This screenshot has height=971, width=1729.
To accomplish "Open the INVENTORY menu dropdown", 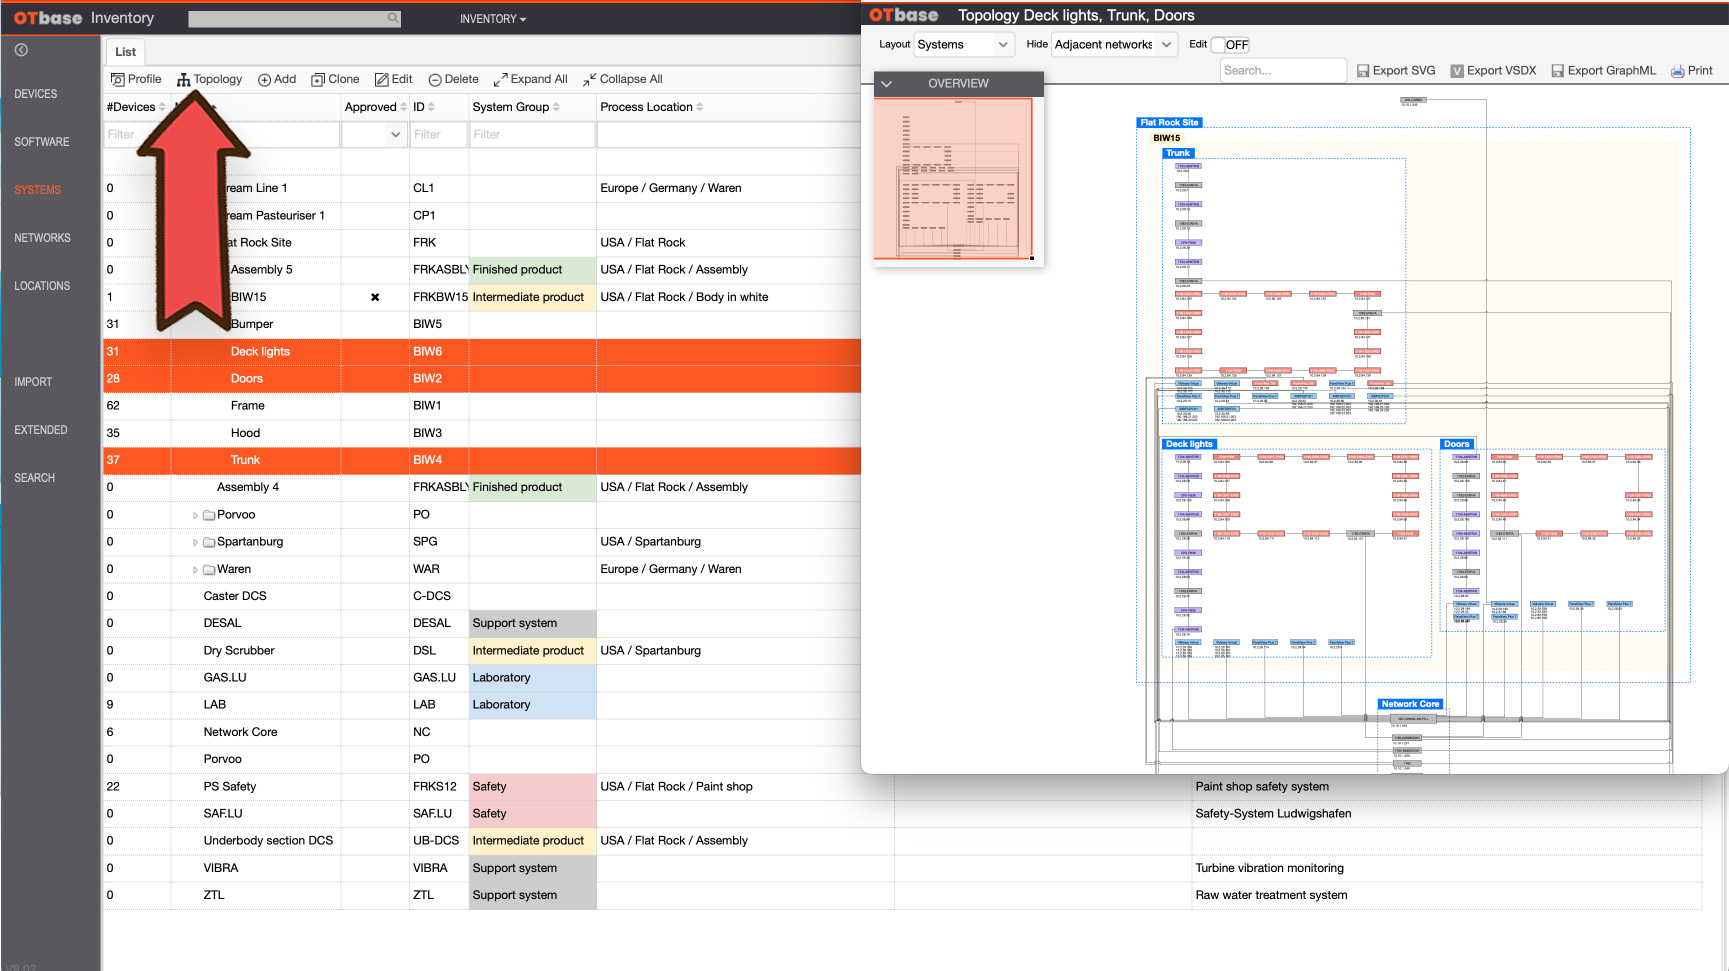I will [x=493, y=19].
